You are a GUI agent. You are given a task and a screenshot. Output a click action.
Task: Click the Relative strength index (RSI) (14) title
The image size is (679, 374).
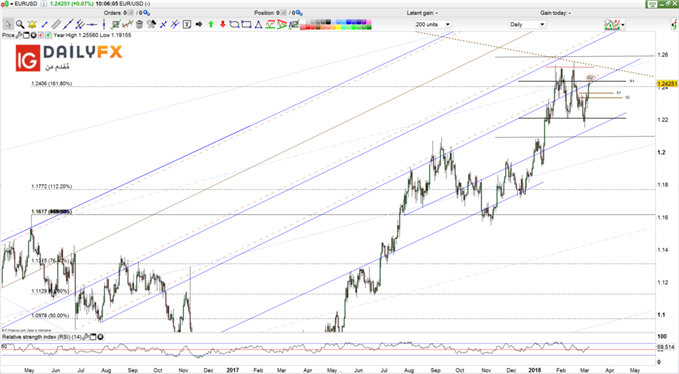pos(42,337)
